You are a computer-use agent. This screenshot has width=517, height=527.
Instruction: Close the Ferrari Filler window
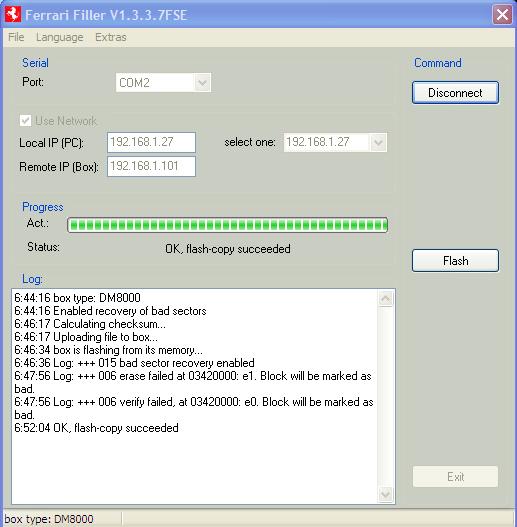(502, 15)
